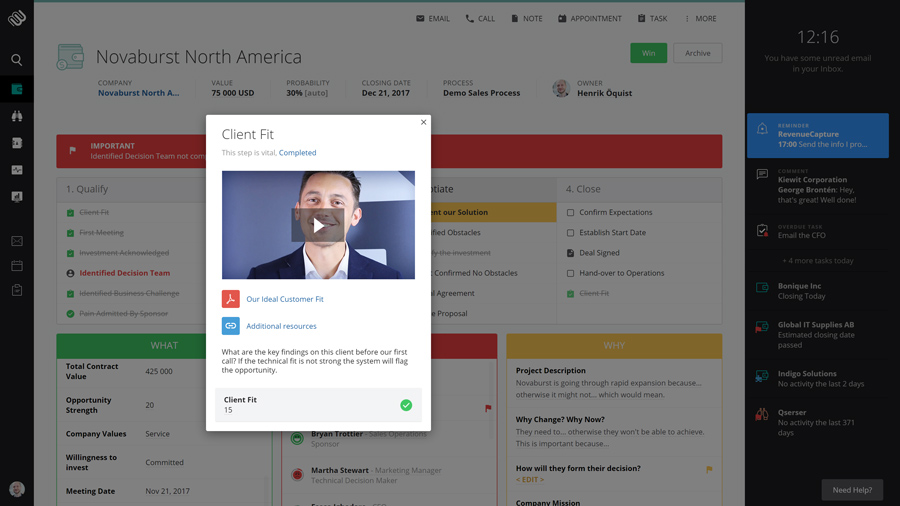Click the CALL action in top toolbar

(x=480, y=18)
